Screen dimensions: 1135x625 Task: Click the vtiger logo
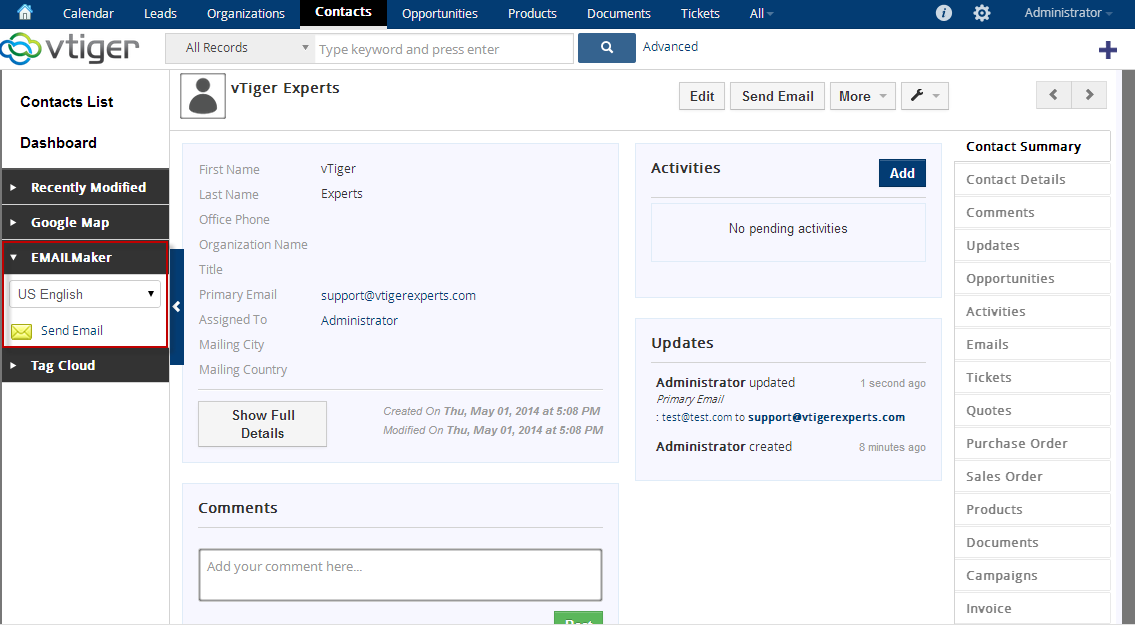[69, 49]
